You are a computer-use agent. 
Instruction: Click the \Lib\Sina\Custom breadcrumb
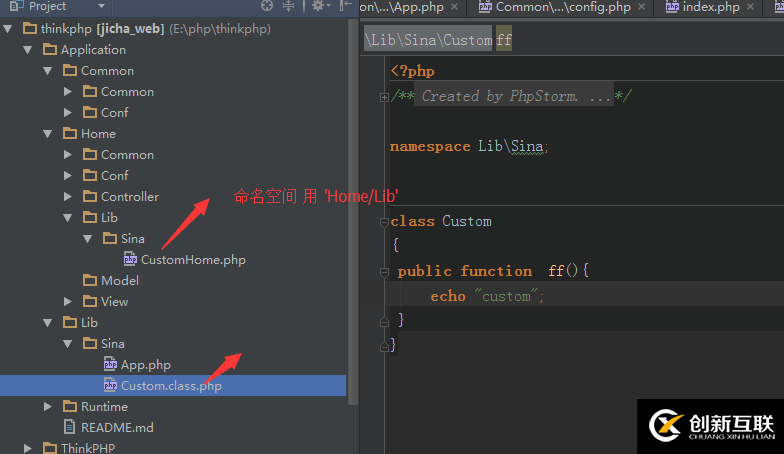click(x=428, y=40)
